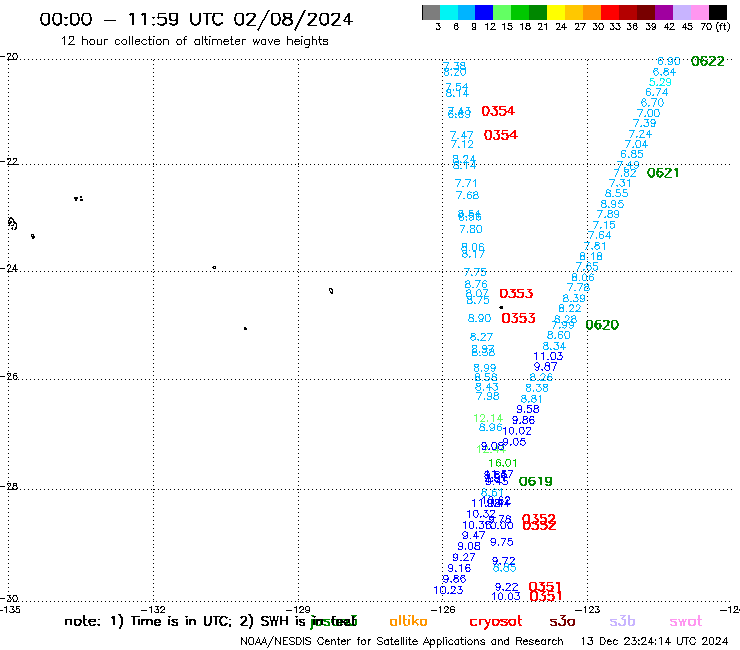Click the wave height value 10.23
The height and width of the screenshot is (650, 740).
448,590
